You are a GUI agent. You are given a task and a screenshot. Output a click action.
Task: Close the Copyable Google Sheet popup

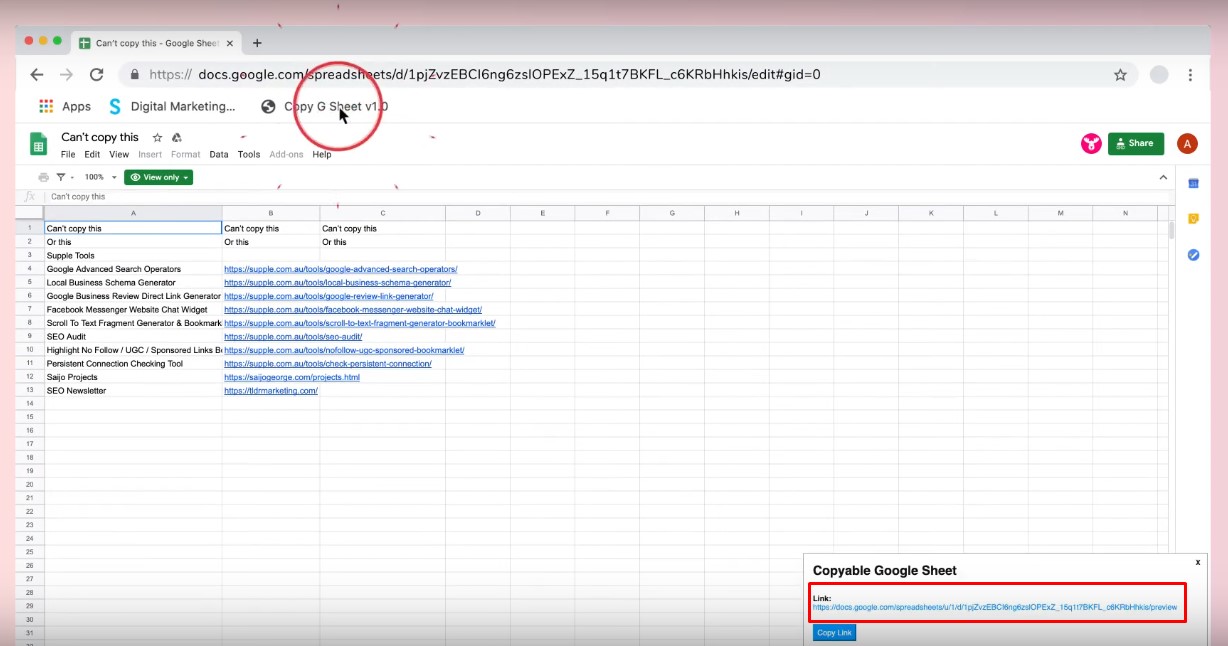1198,562
